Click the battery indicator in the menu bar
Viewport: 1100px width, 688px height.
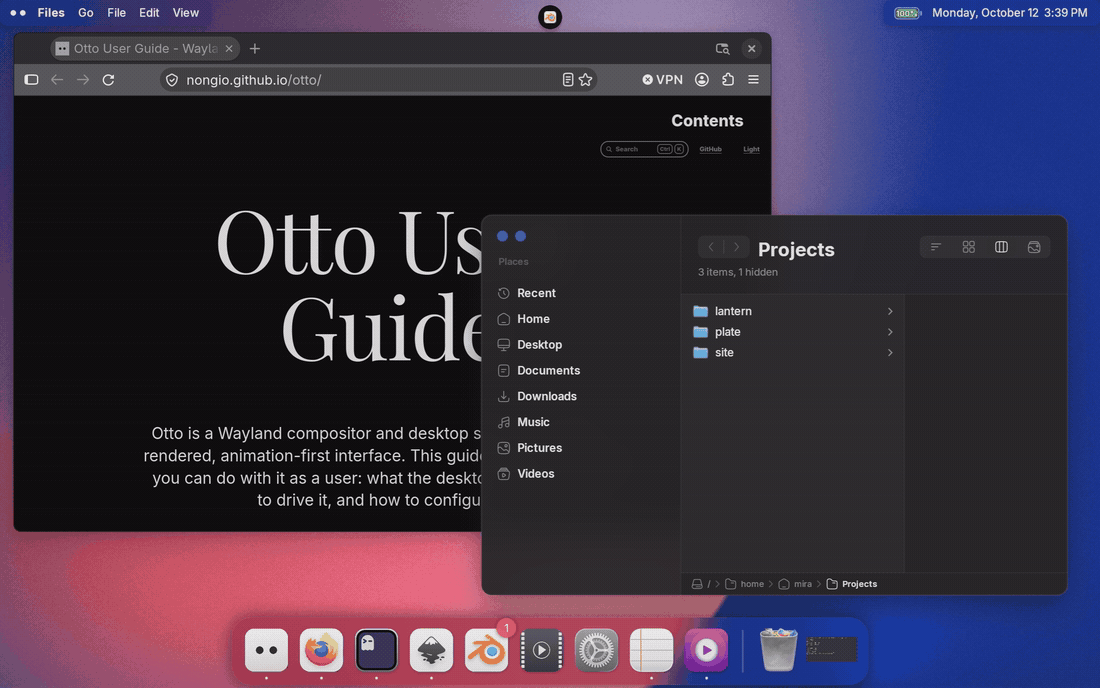click(906, 13)
